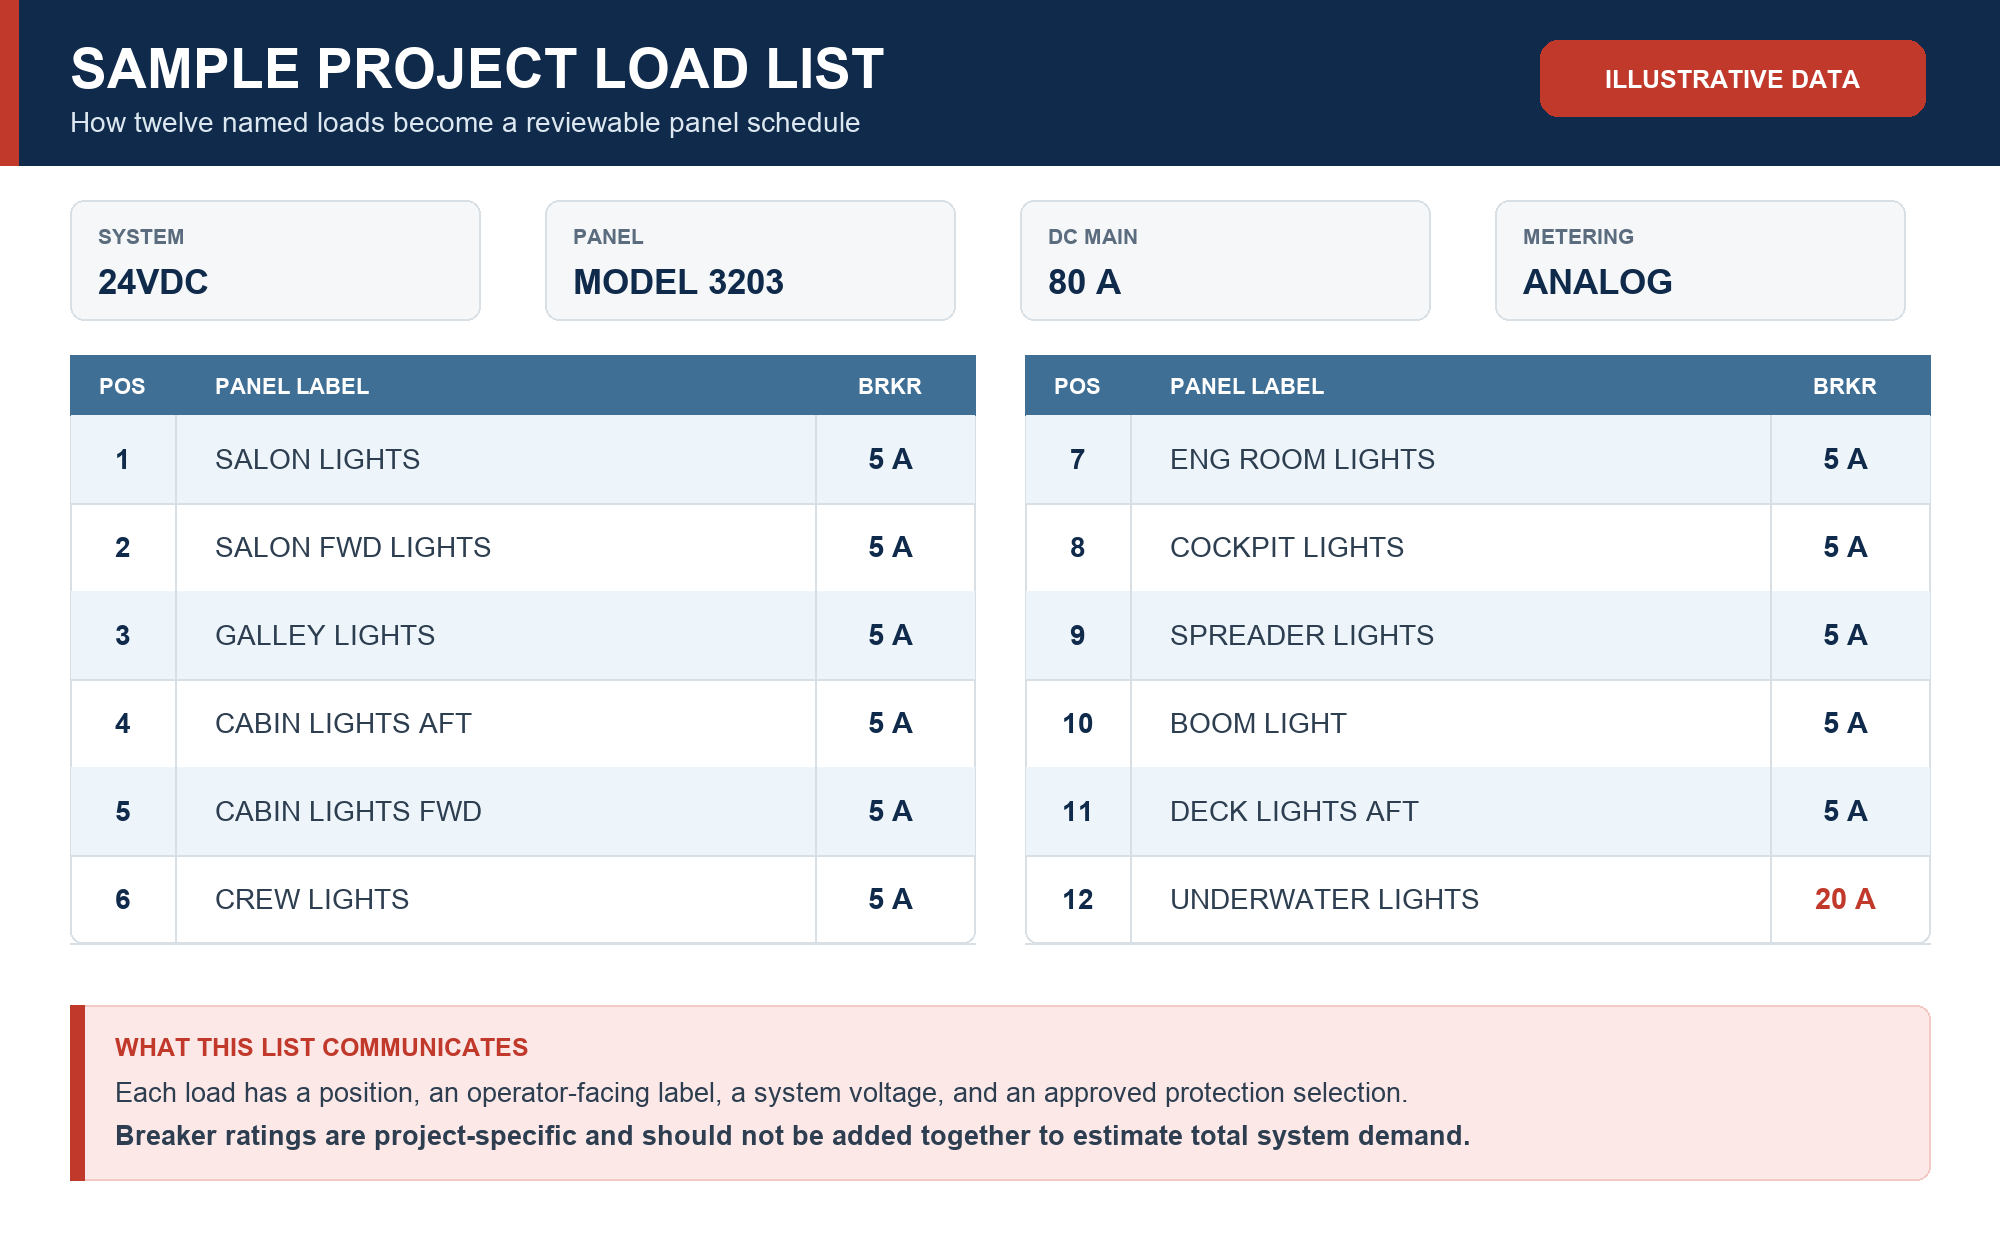Click the subtitle about twelve named loads
2000x1240 pixels.
tap(465, 123)
